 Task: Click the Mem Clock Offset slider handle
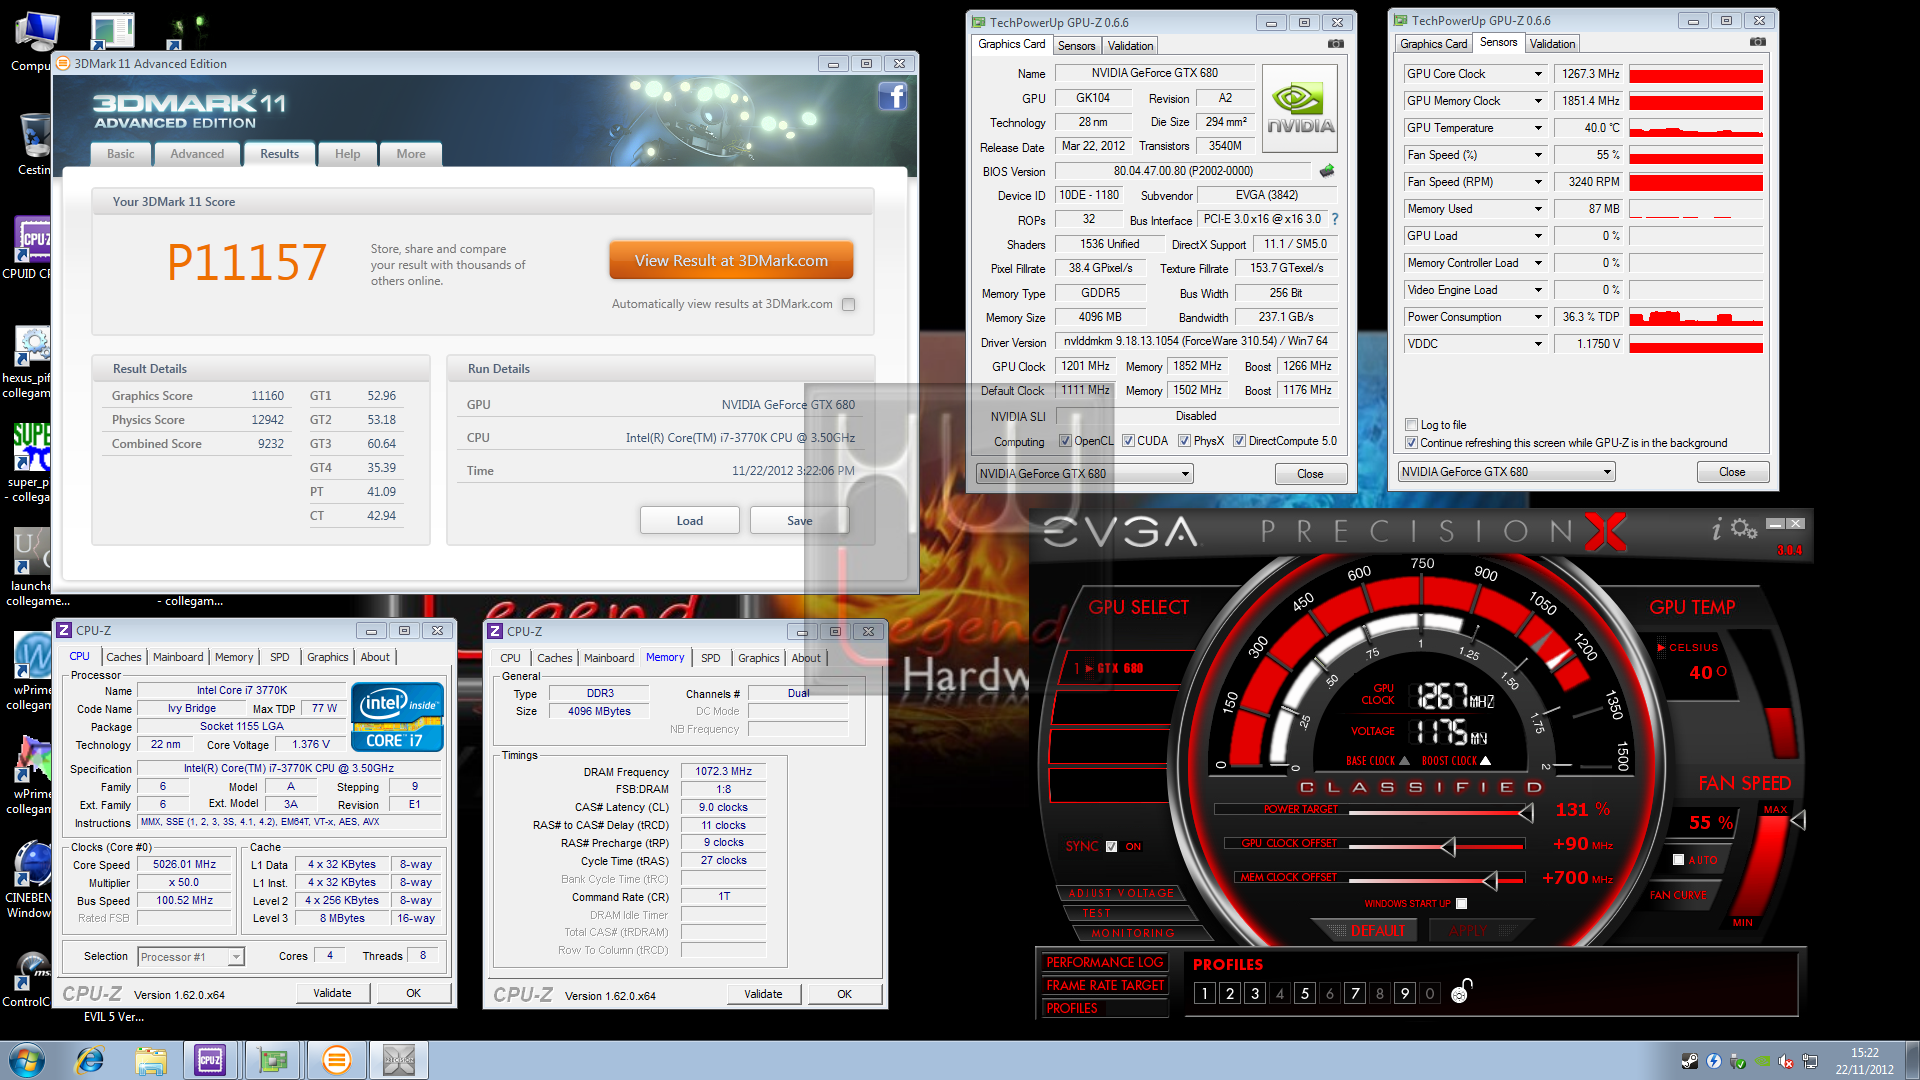click(x=1489, y=881)
